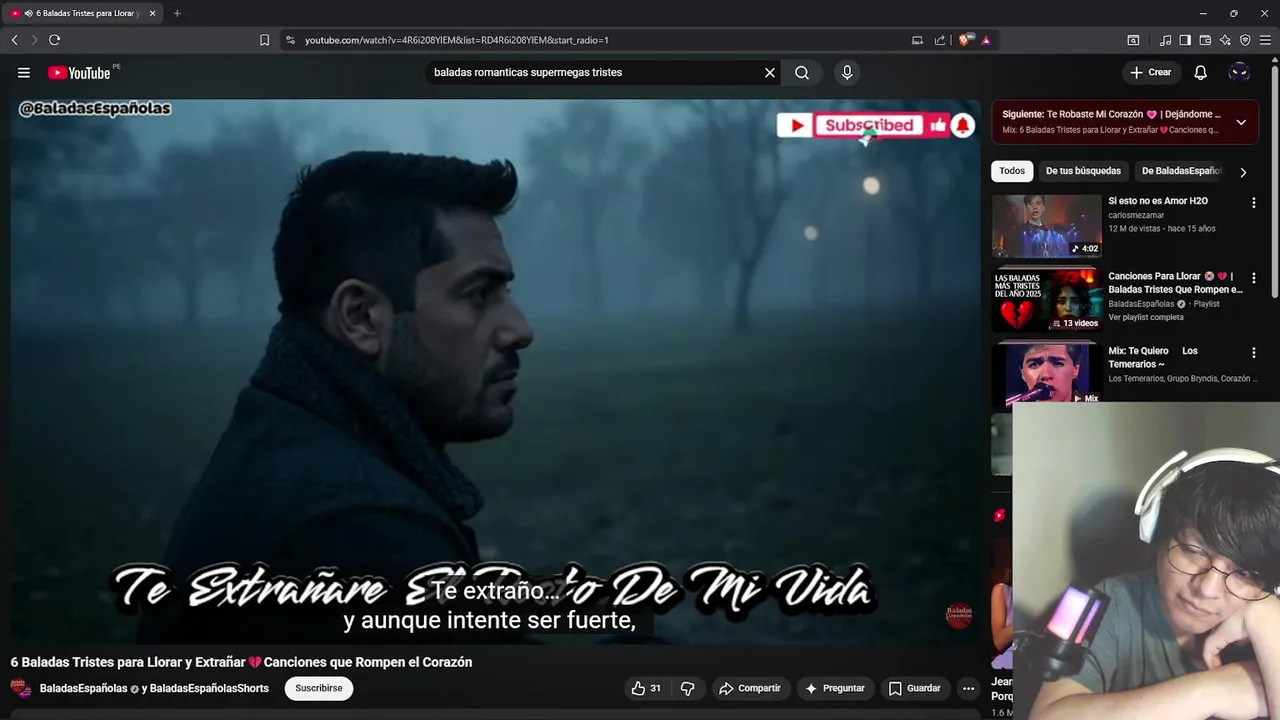Open Brave Shields lion icon
Image resolution: width=1280 pixels, height=720 pixels.
point(966,40)
